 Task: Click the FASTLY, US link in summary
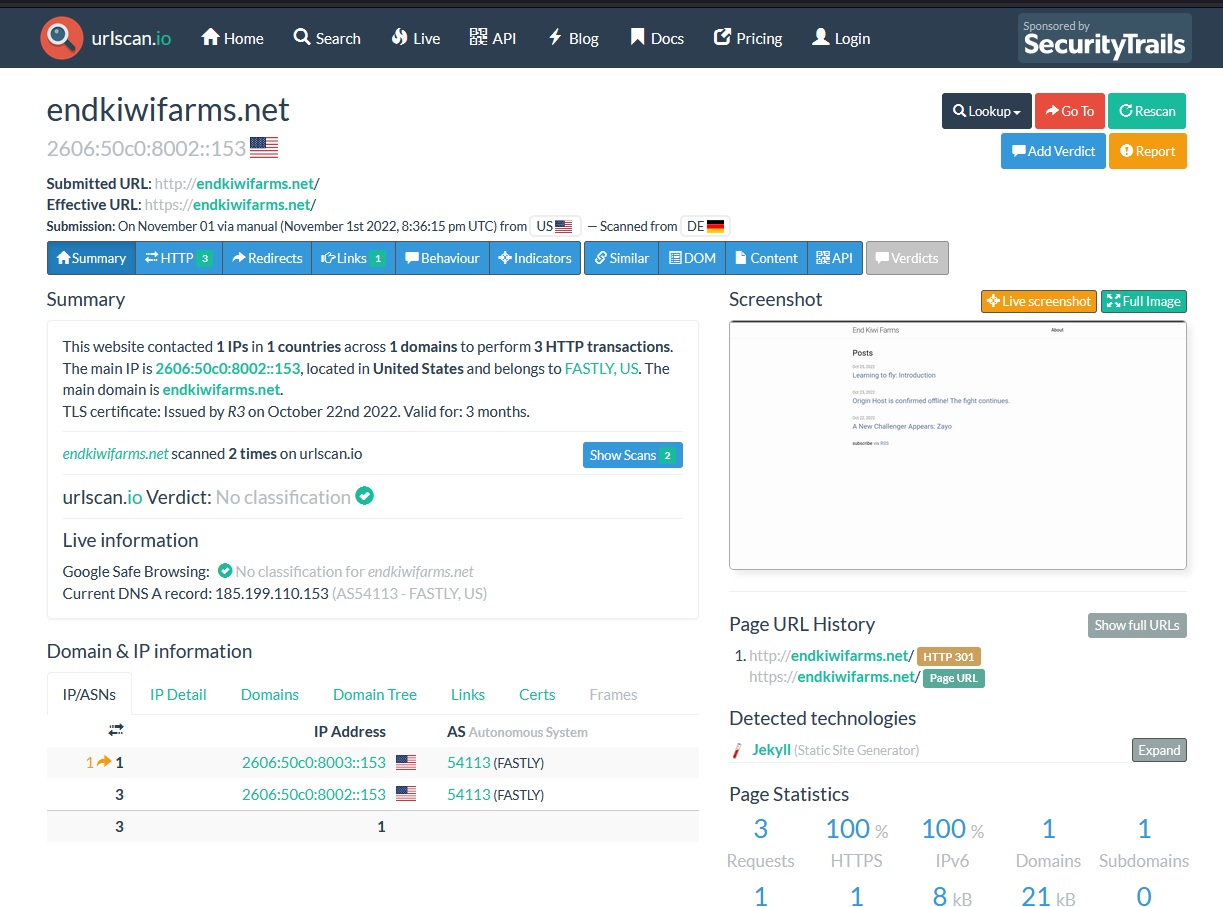pyautogui.click(x=602, y=368)
